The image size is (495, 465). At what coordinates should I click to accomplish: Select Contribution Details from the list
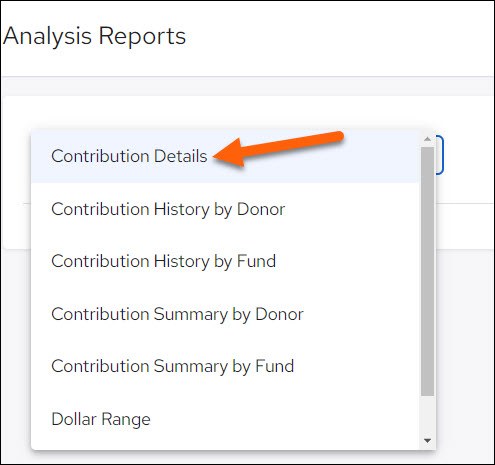225,156
